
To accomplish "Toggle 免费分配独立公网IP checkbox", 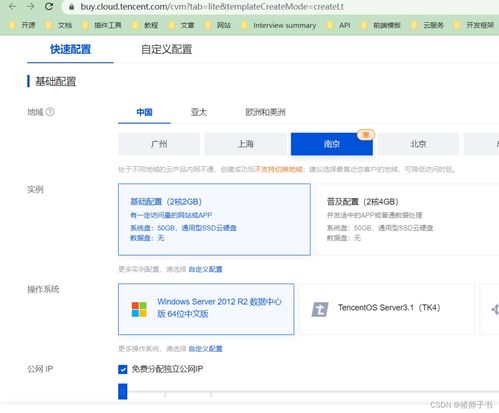I will tap(123, 369).
